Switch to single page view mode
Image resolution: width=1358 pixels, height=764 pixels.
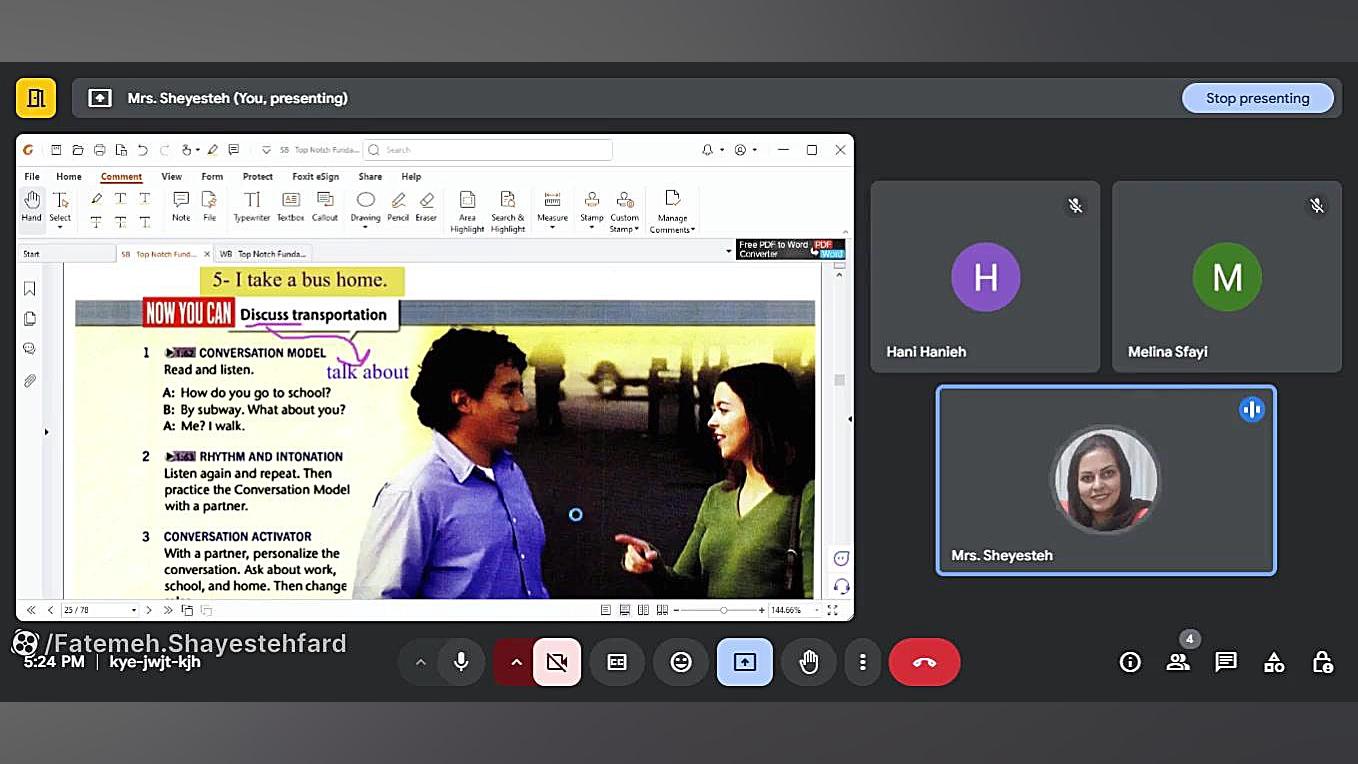pyautogui.click(x=606, y=610)
